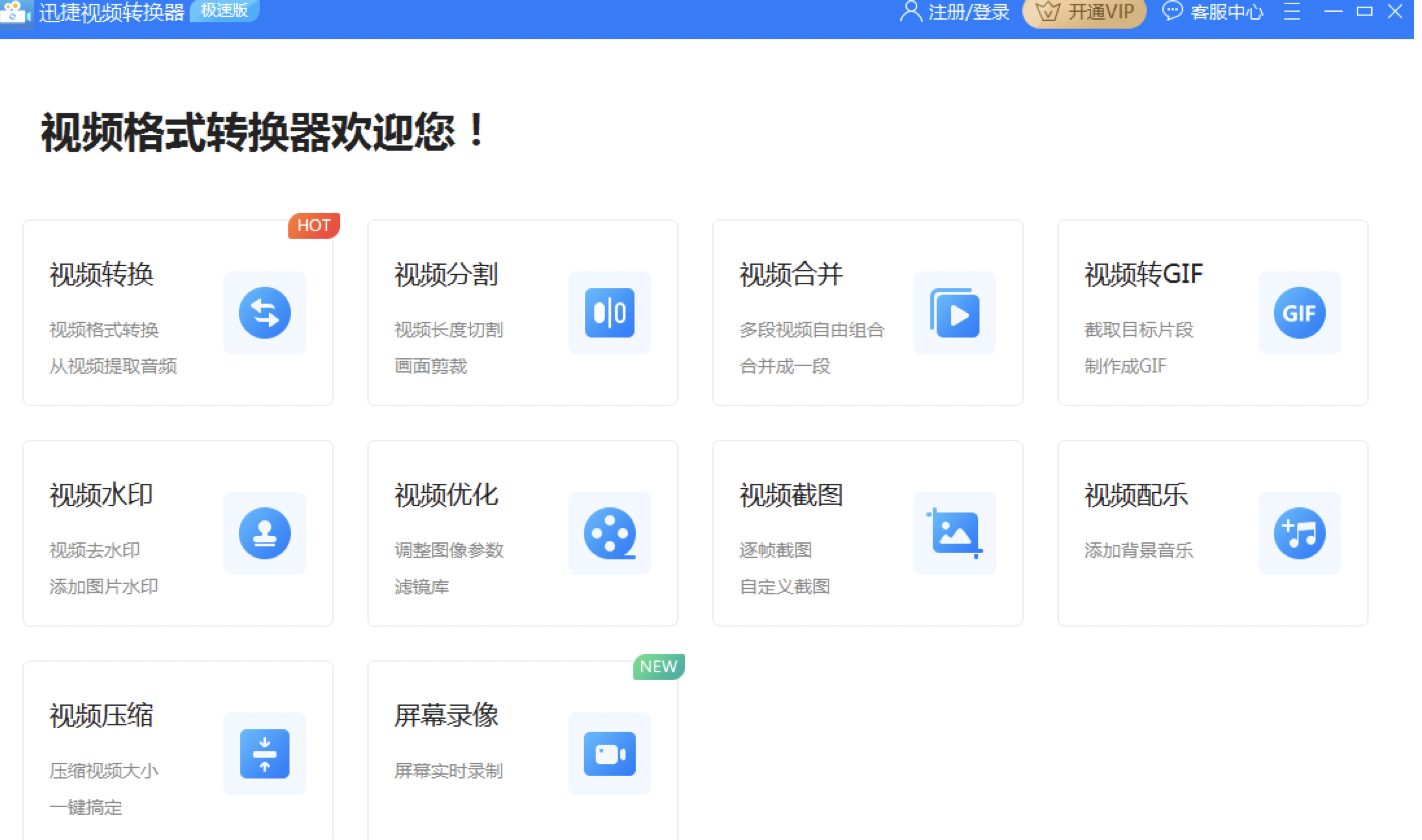Click the 视频合并 merge videos icon
The width and height of the screenshot is (1422, 840).
954,313
